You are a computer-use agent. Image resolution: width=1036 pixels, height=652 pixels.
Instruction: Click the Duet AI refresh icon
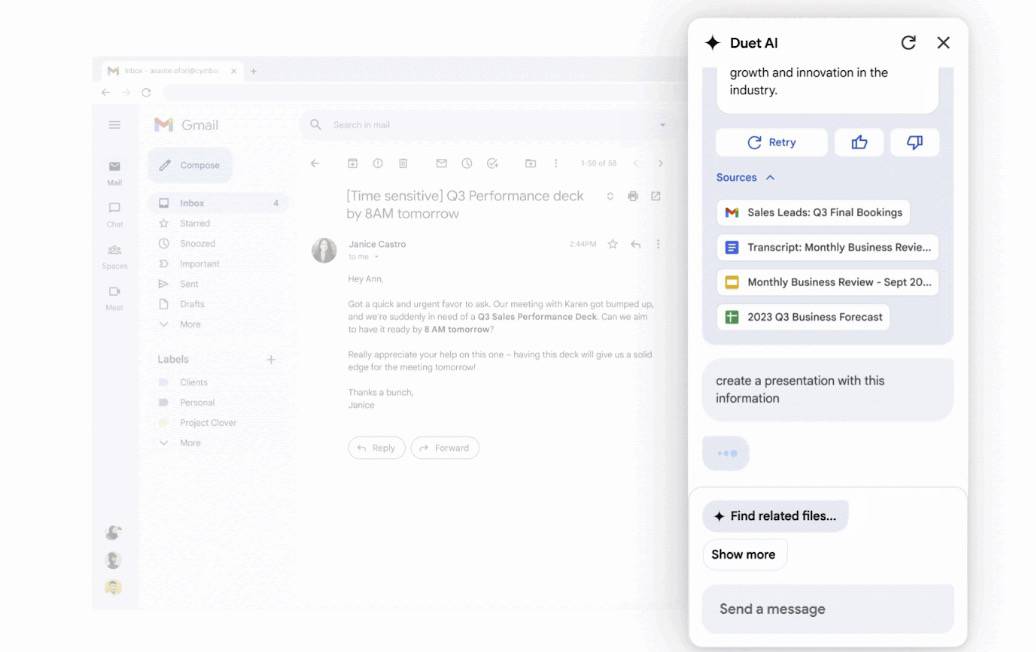(908, 43)
